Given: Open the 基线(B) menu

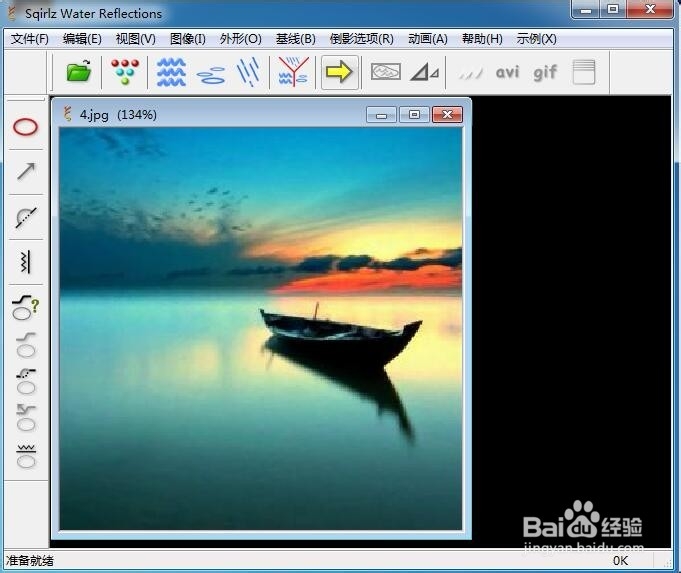Looking at the screenshot, I should click(296, 39).
